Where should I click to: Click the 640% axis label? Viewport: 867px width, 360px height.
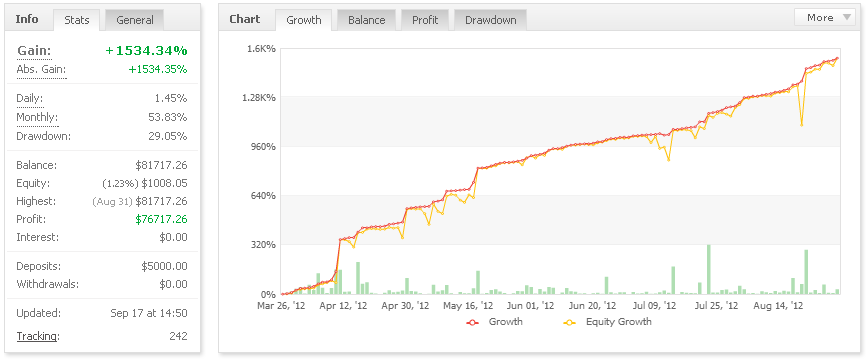pos(263,196)
